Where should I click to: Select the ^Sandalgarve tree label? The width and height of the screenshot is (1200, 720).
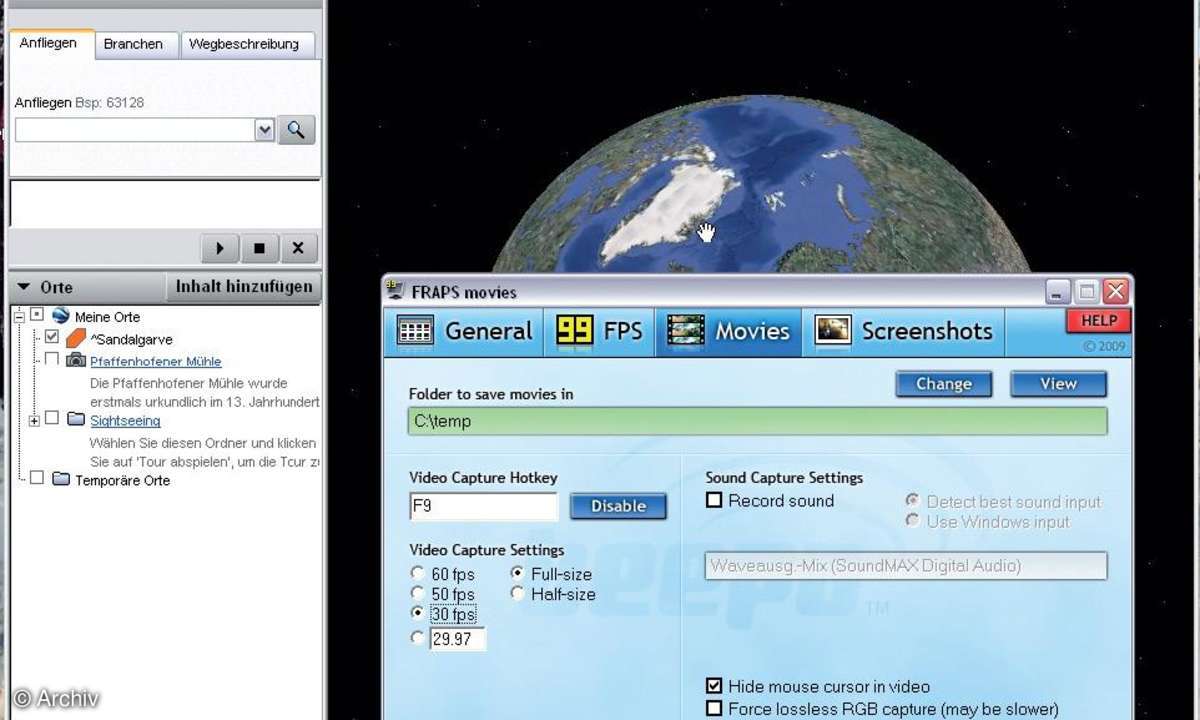131,340
